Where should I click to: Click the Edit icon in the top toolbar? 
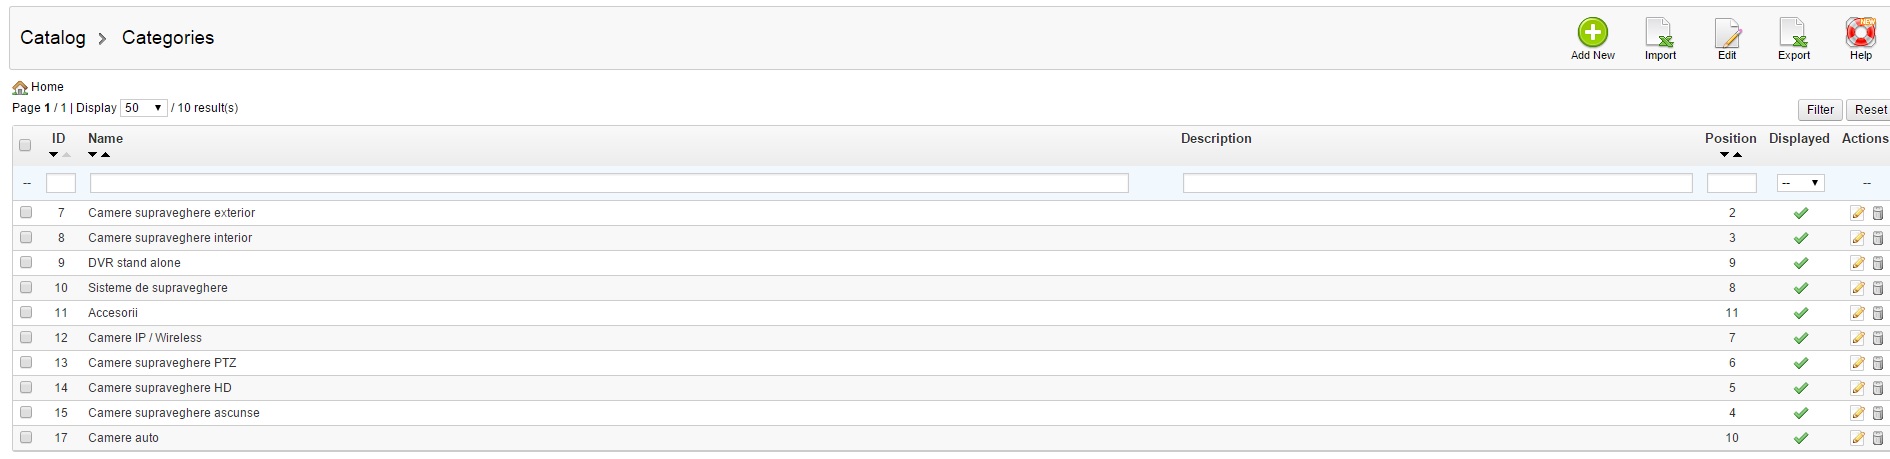point(1727,34)
